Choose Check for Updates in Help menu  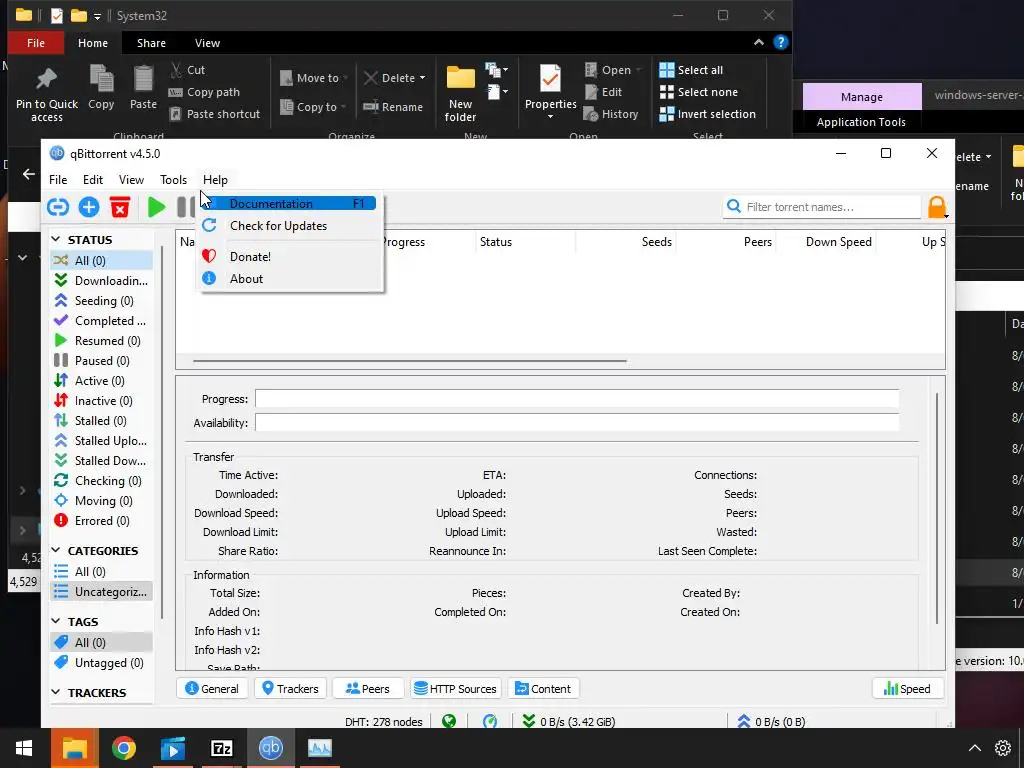pyautogui.click(x=288, y=226)
